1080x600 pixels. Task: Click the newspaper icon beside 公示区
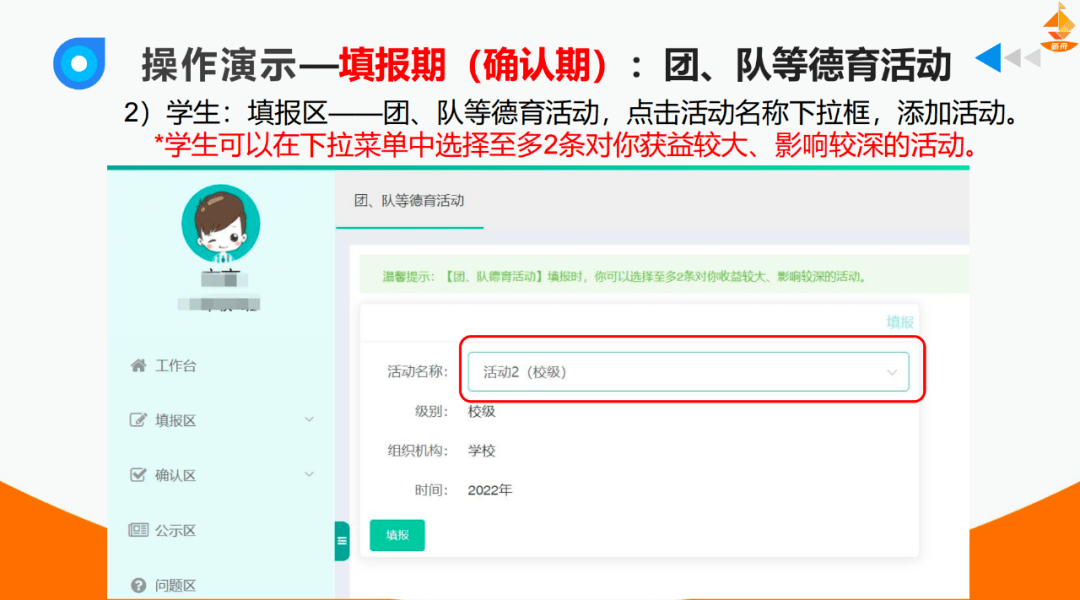[x=139, y=530]
